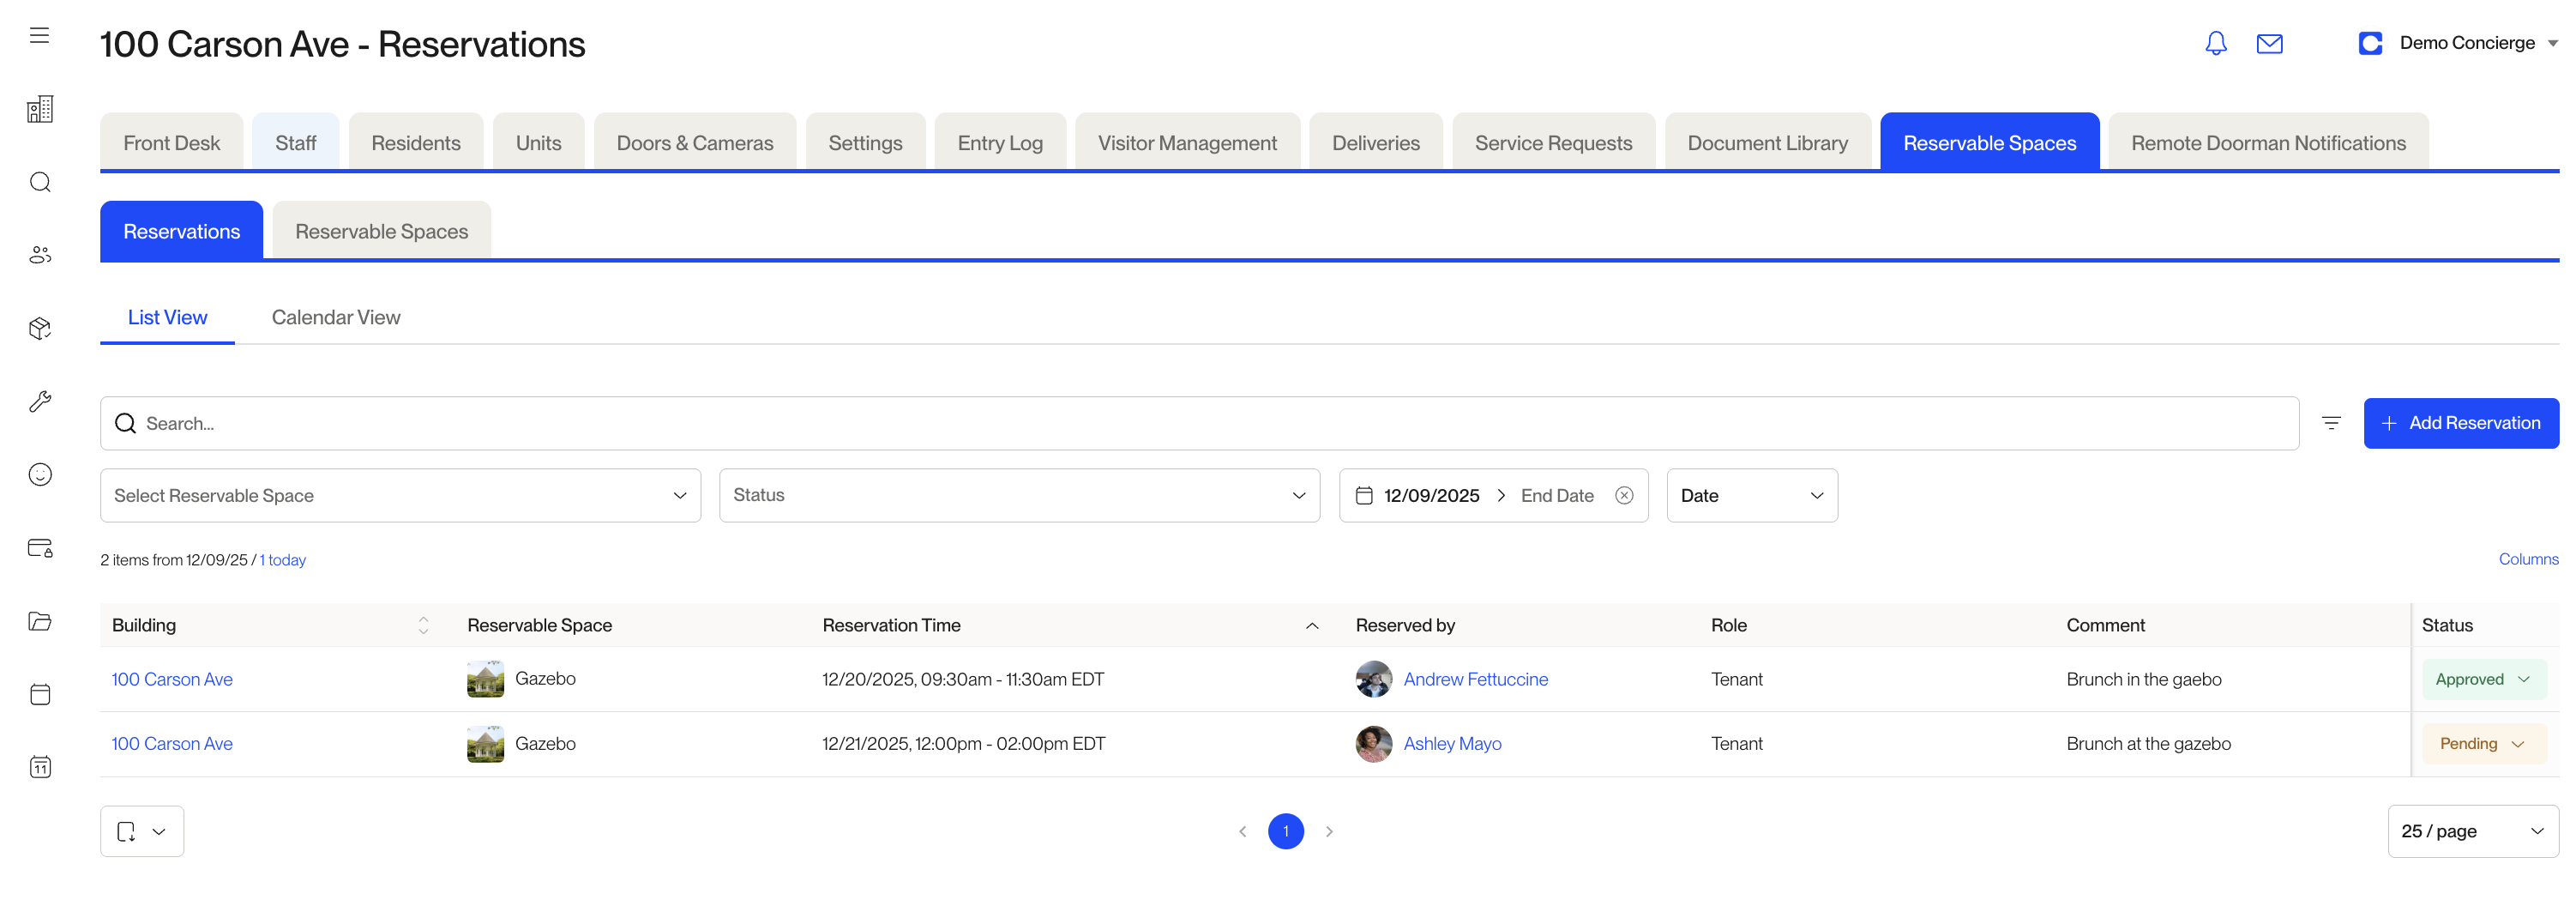
Task: Expand the Select Reservable Space dropdown
Action: point(400,494)
